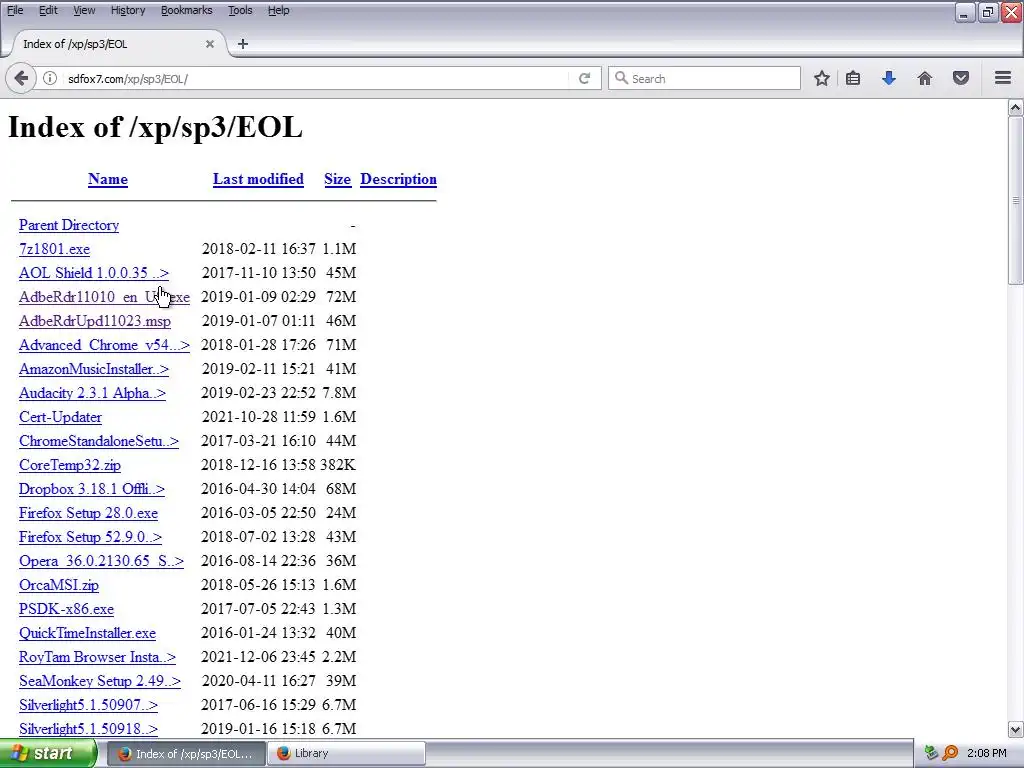Bookmark this page with the star icon
1024x768 pixels.
[x=822, y=78]
